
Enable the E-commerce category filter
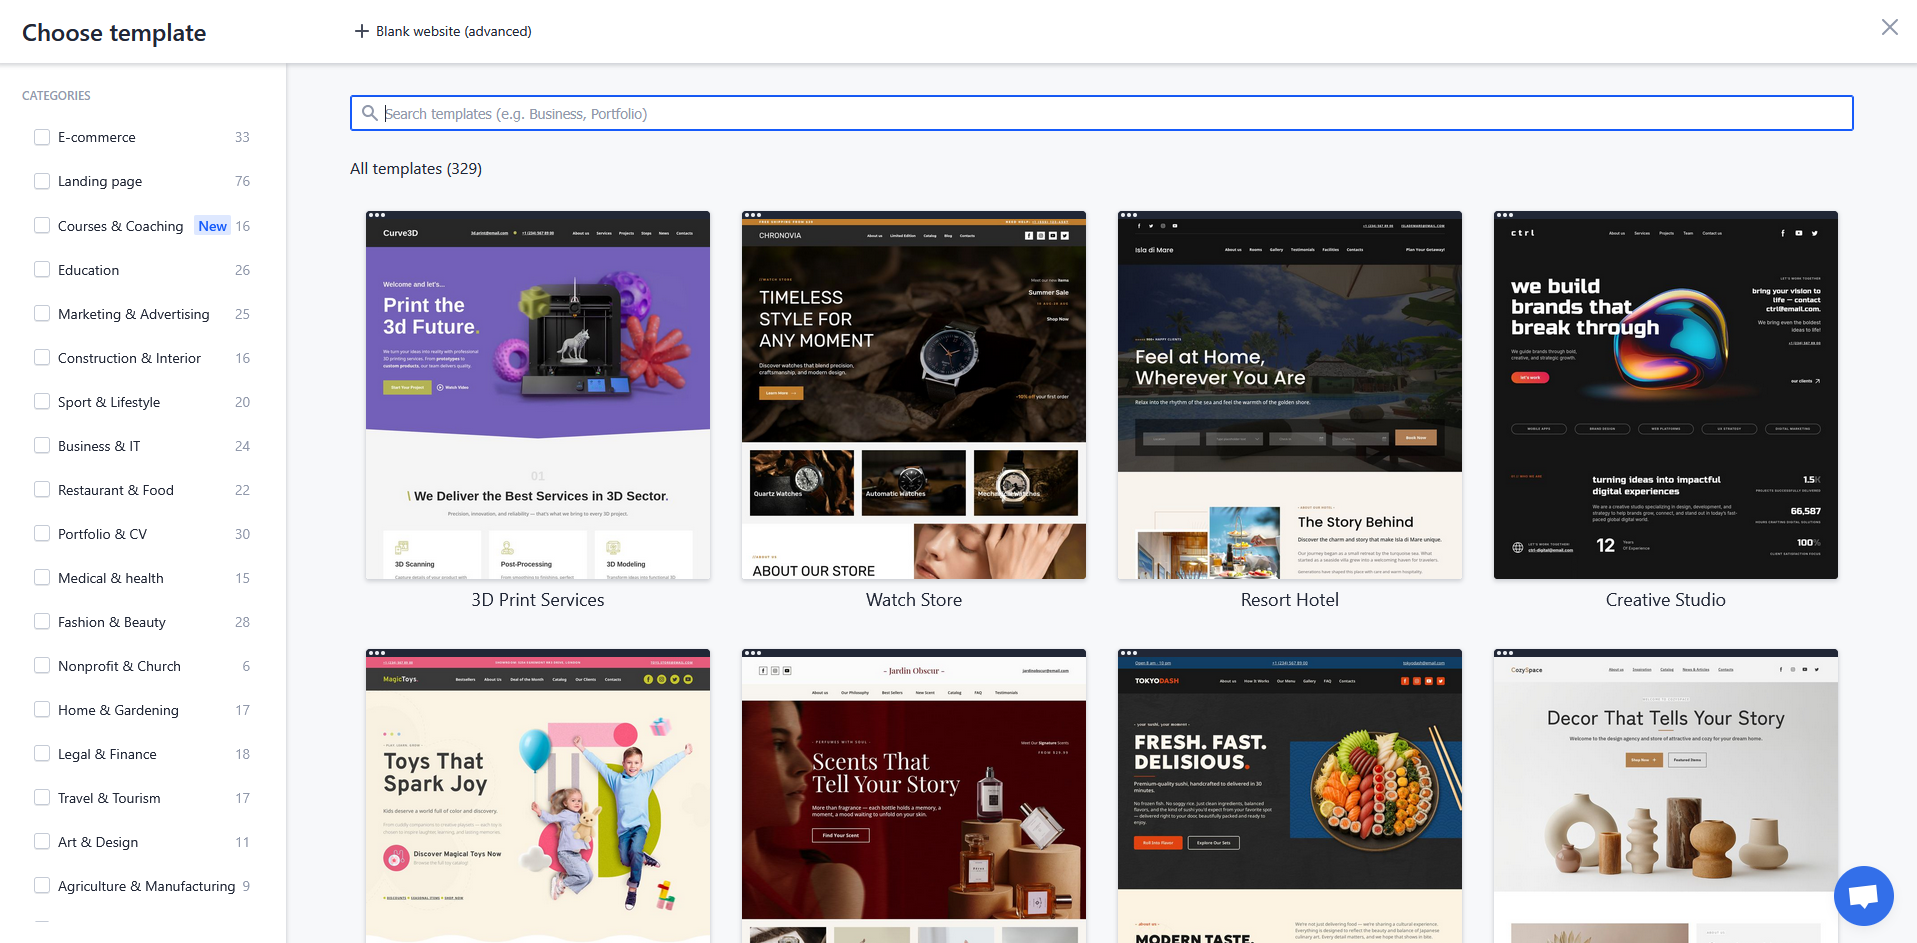(41, 136)
